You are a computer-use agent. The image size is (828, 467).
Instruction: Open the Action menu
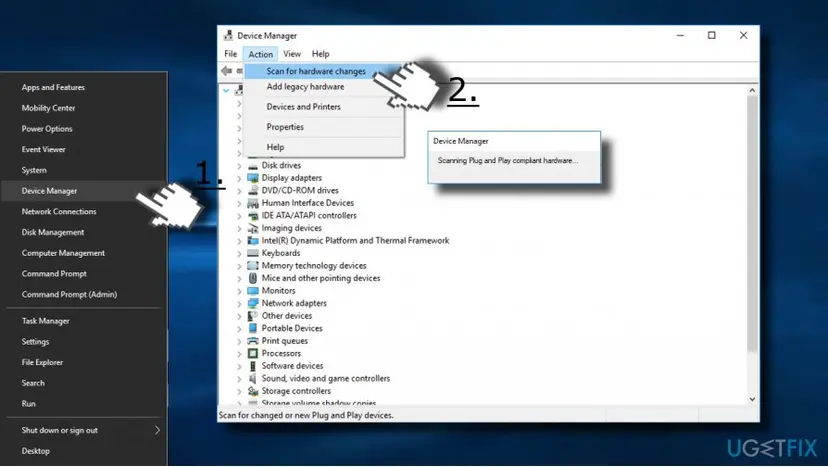coord(260,54)
